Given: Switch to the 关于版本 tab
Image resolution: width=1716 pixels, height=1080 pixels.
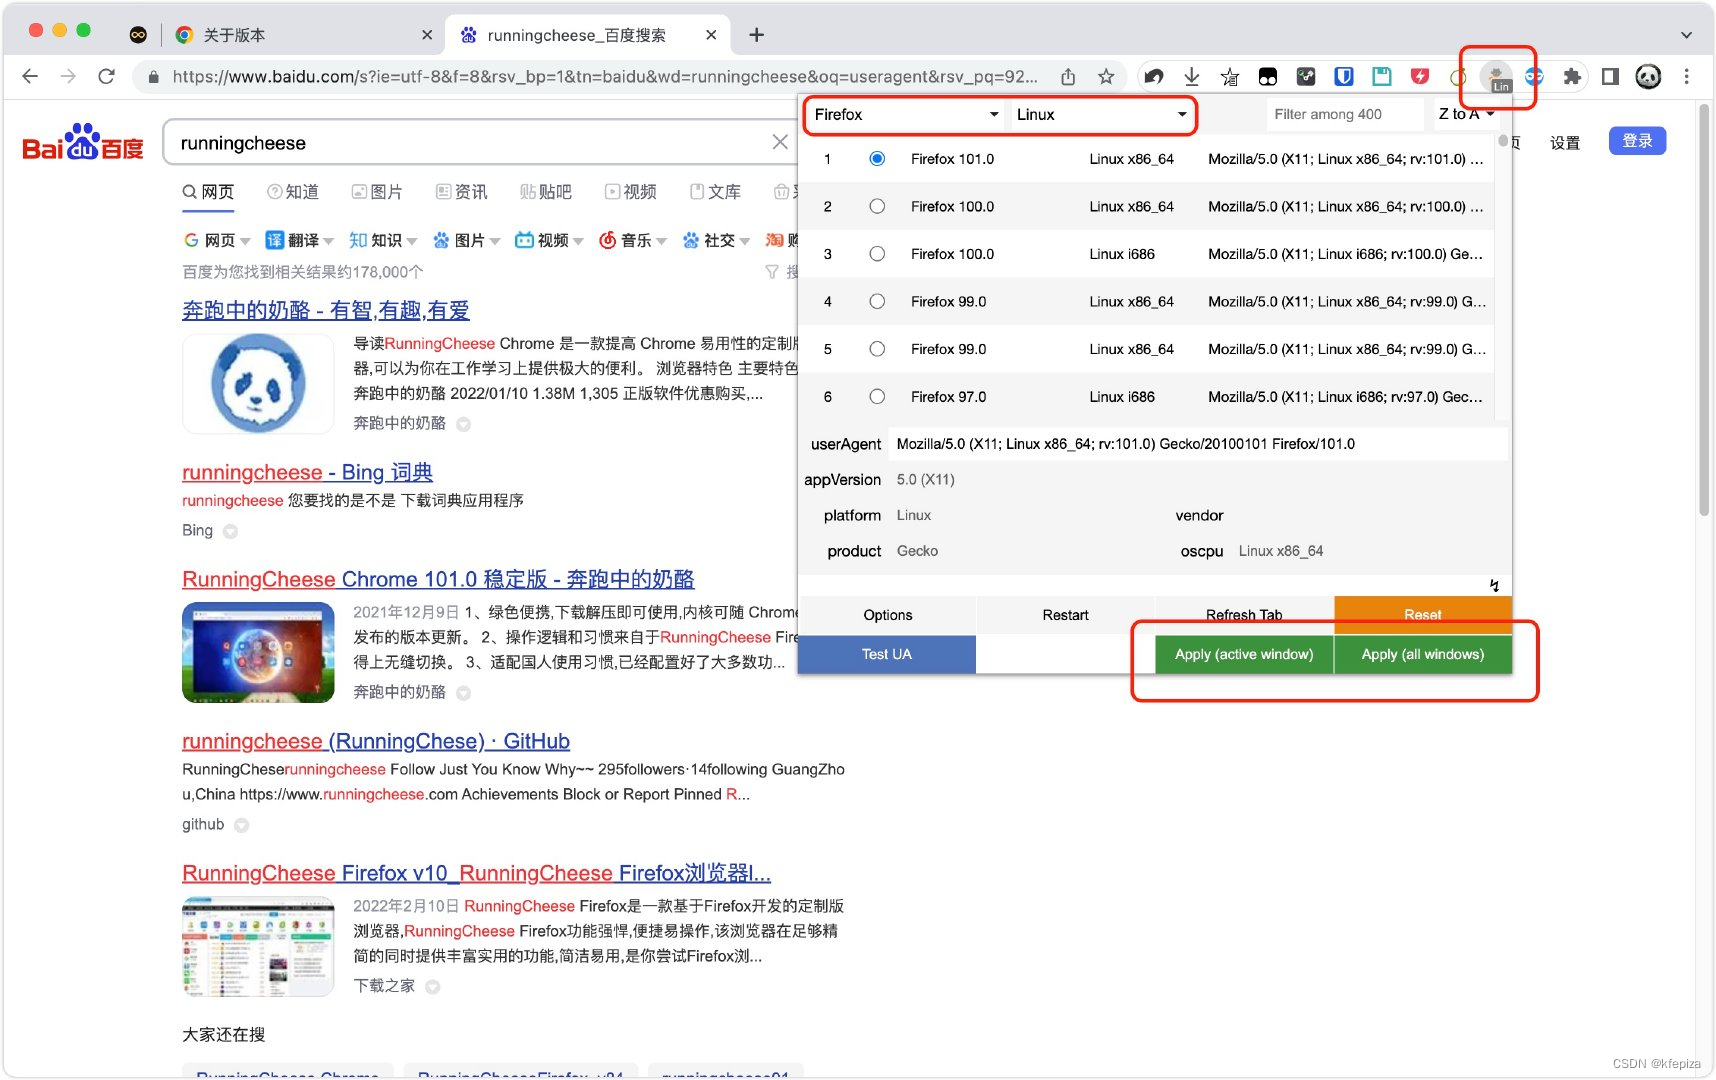Looking at the screenshot, I should [303, 35].
